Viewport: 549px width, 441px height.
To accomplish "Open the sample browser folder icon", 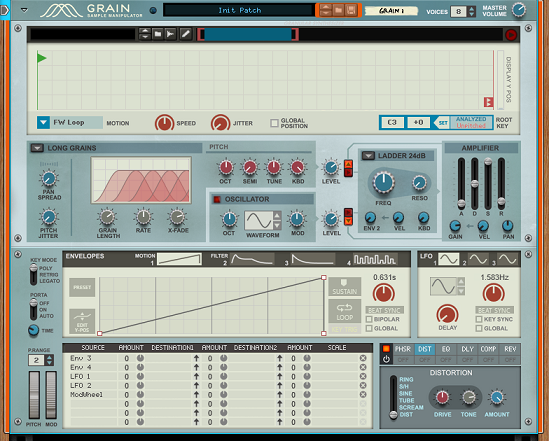I will tap(158, 34).
